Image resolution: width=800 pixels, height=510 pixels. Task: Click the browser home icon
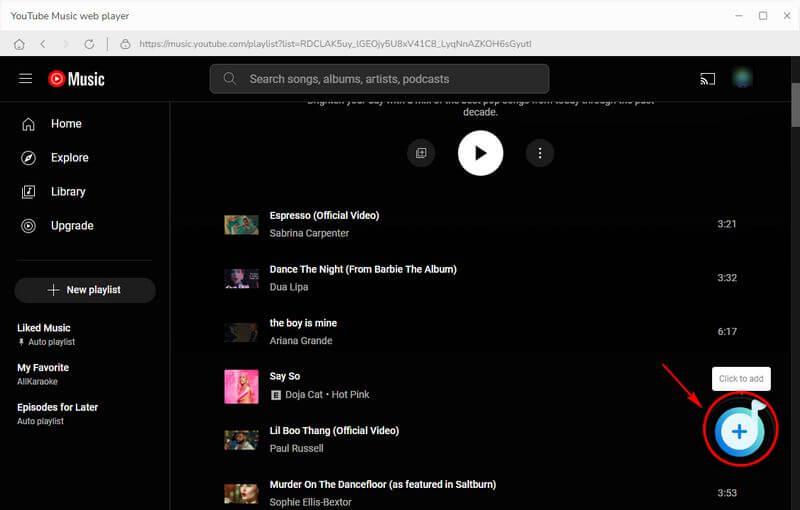19,44
